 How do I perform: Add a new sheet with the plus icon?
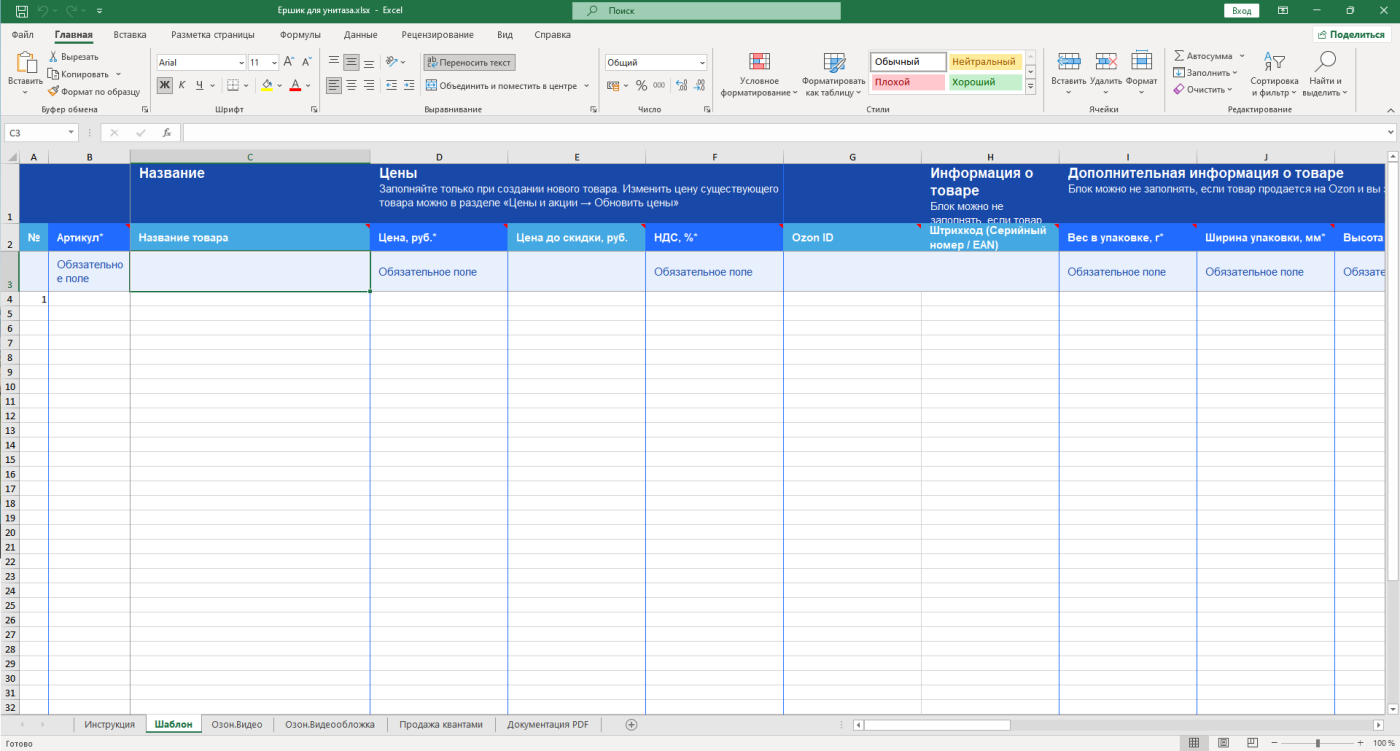click(x=631, y=724)
